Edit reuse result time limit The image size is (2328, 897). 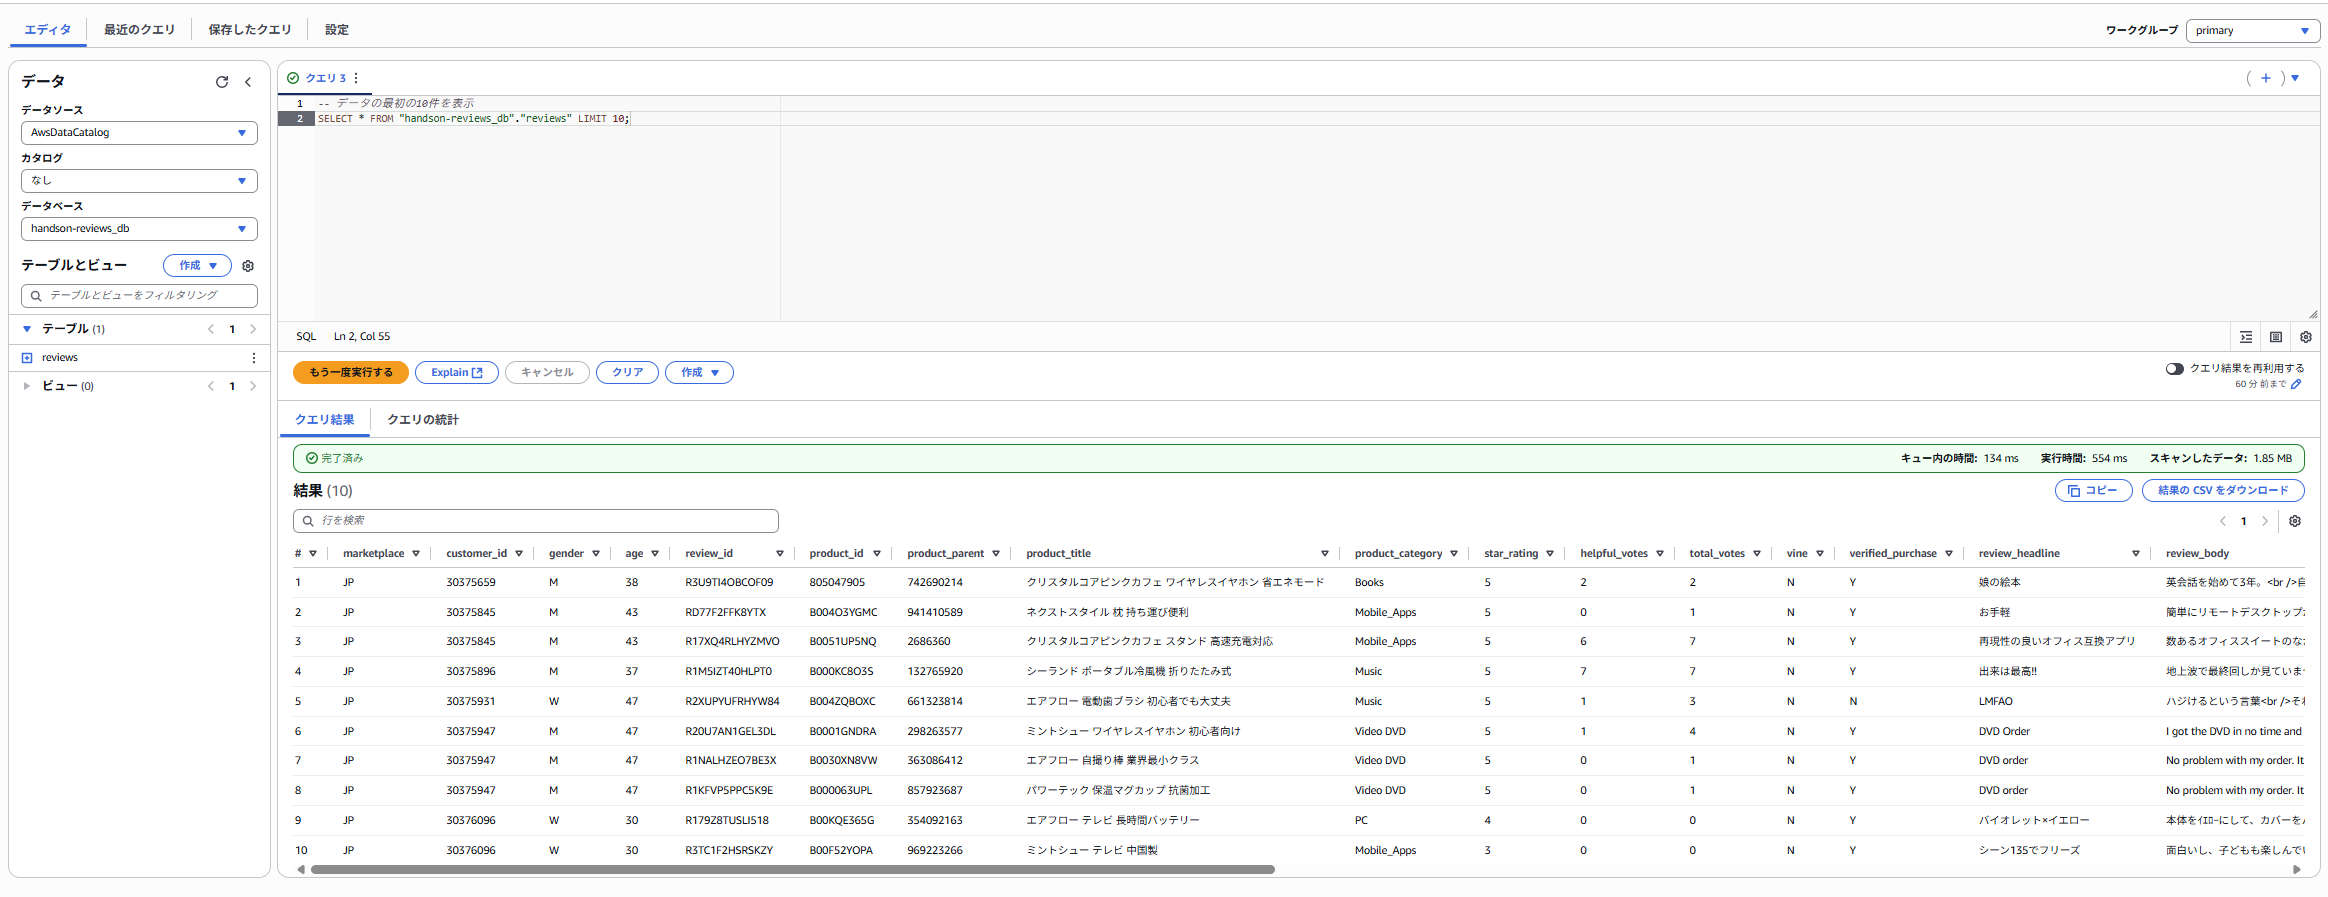2296,384
